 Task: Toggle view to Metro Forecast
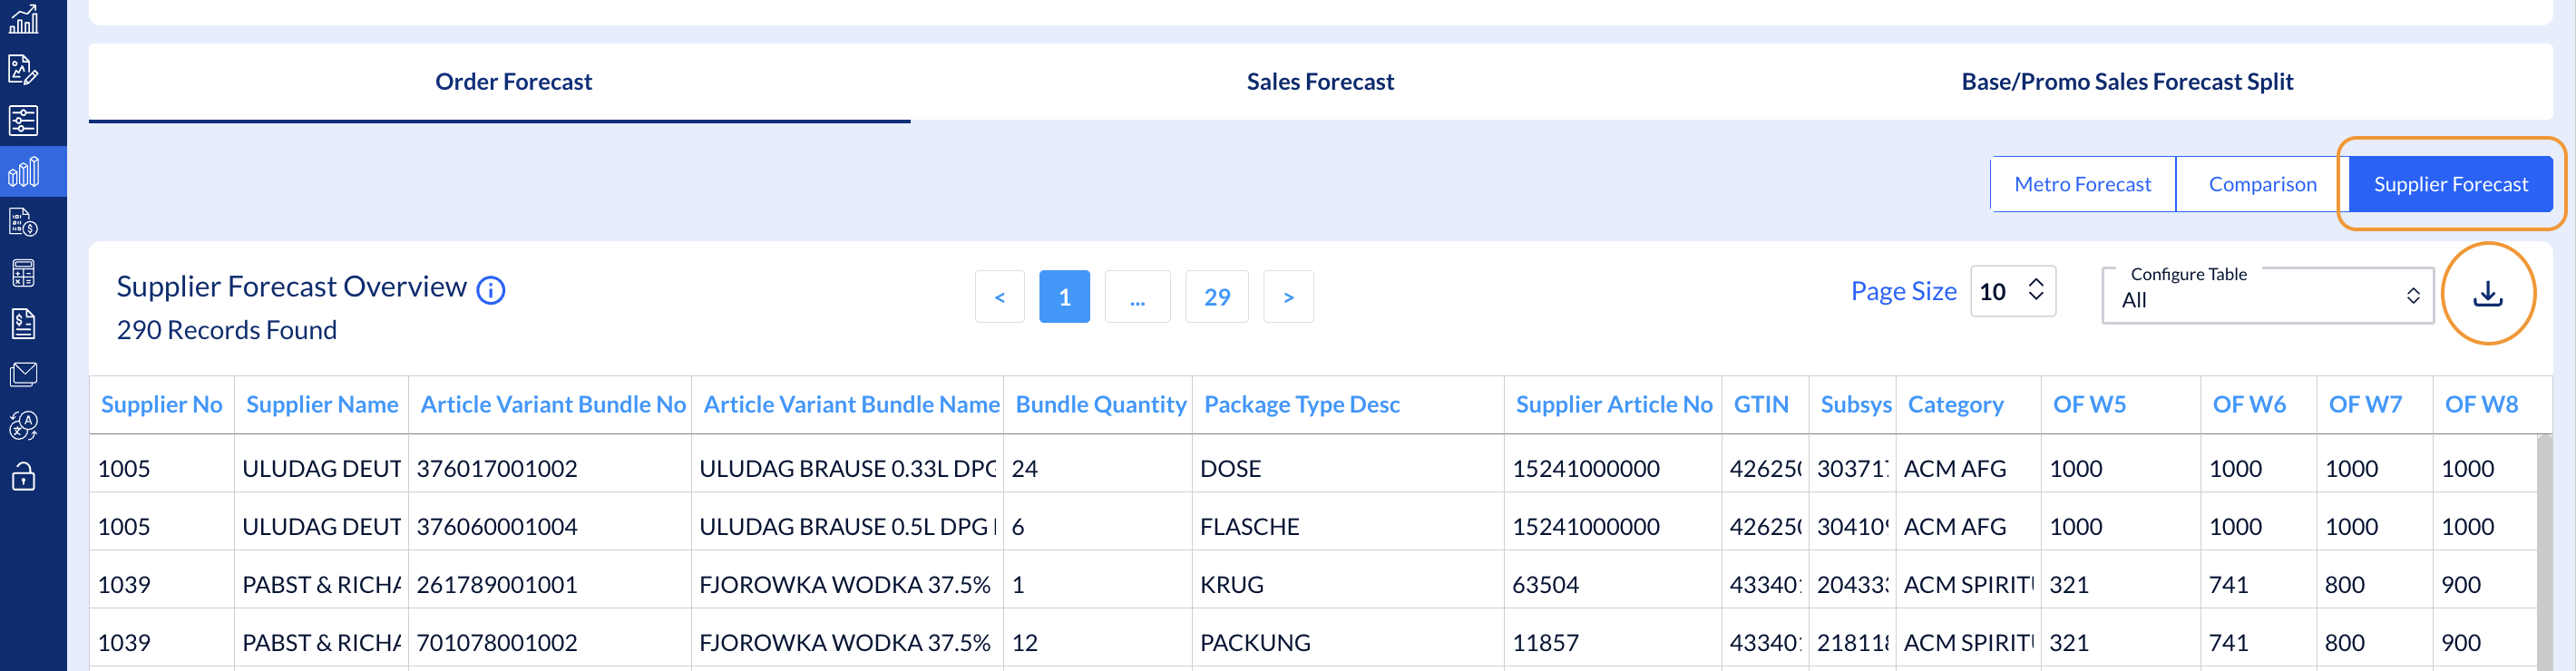[x=2082, y=184]
